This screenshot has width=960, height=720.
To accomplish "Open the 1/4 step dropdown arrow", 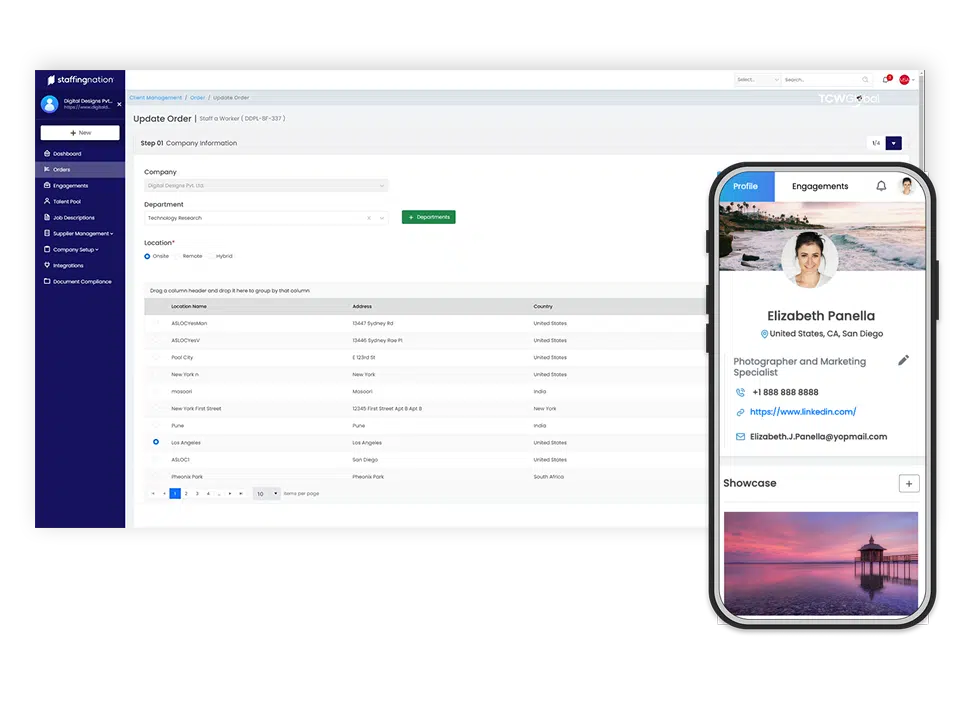I will coord(893,143).
